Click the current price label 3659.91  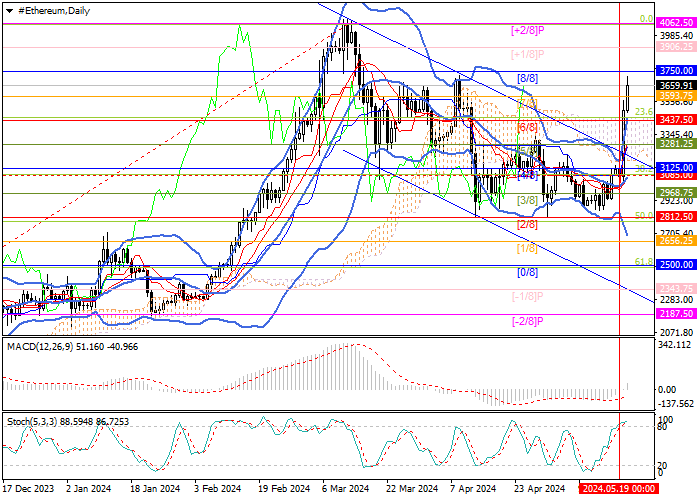(x=677, y=85)
